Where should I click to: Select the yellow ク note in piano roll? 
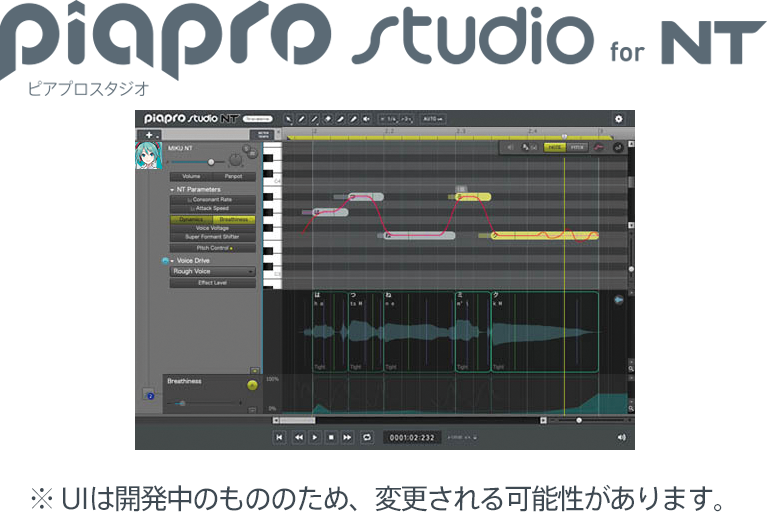(545, 236)
